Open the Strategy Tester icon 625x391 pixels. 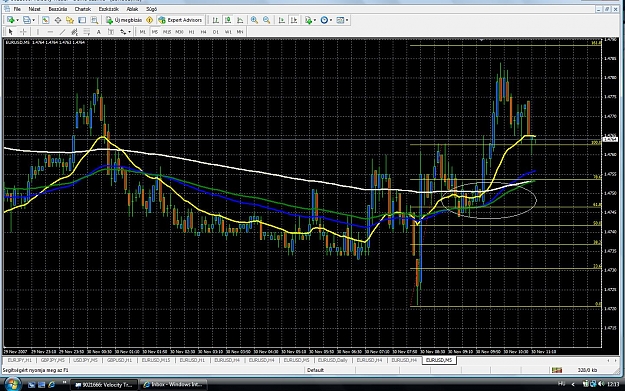pyautogui.click(x=94, y=20)
